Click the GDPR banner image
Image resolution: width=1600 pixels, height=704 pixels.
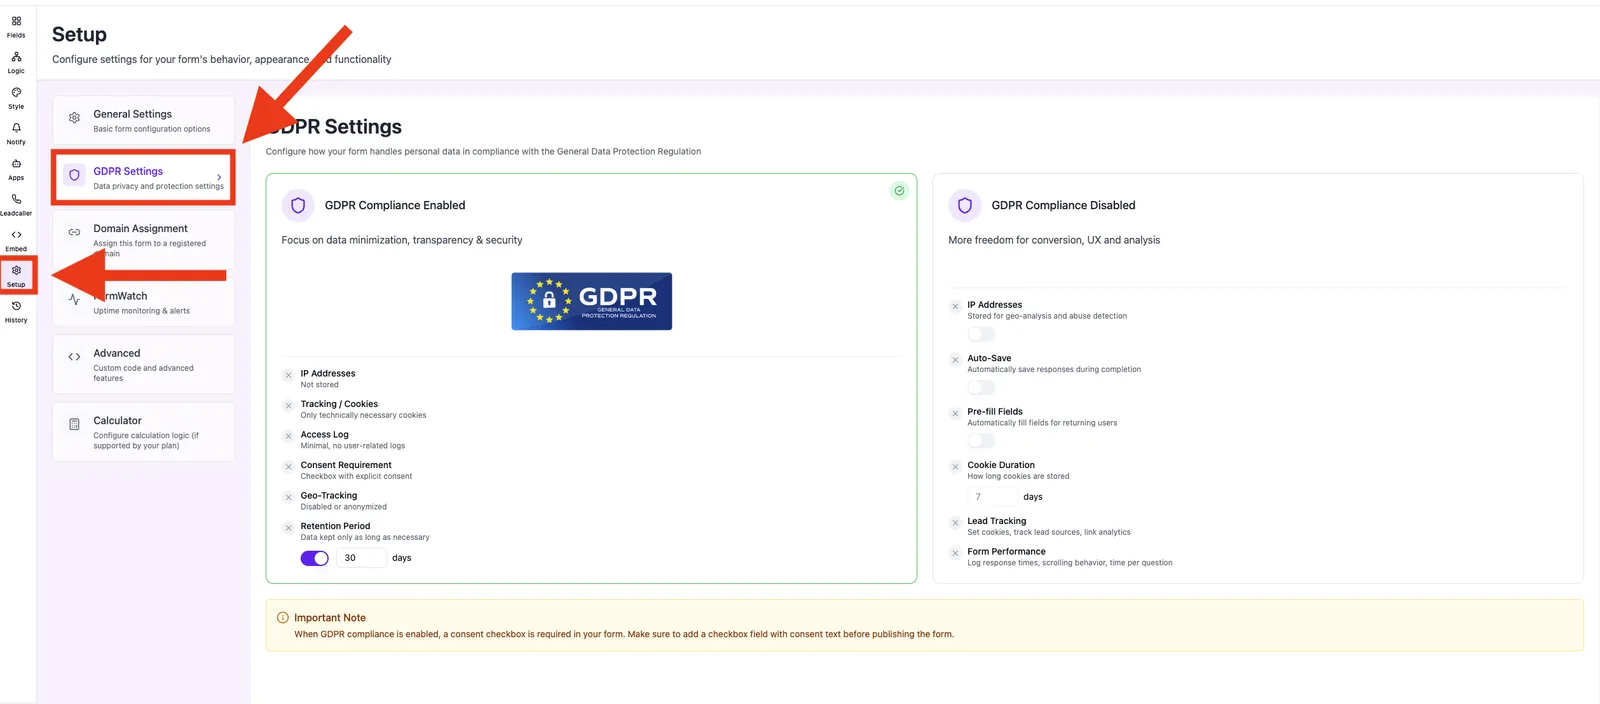[592, 301]
